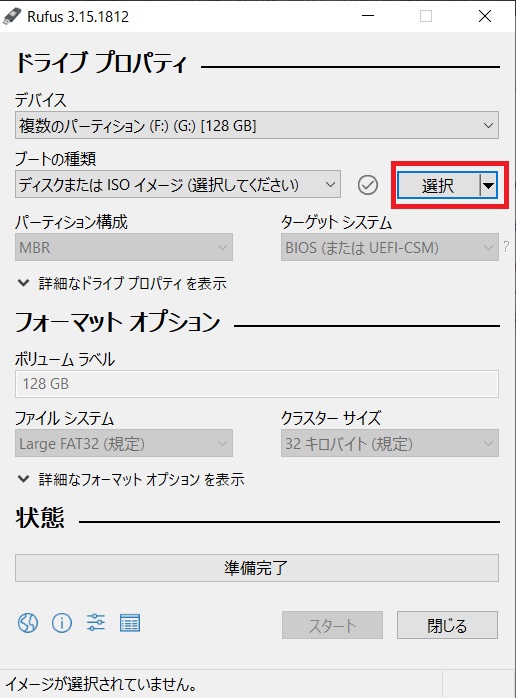Viewport: 516px width, 698px height.
Task: Expand 詳細なフォーマット オプション を表示
Action: (x=131, y=479)
